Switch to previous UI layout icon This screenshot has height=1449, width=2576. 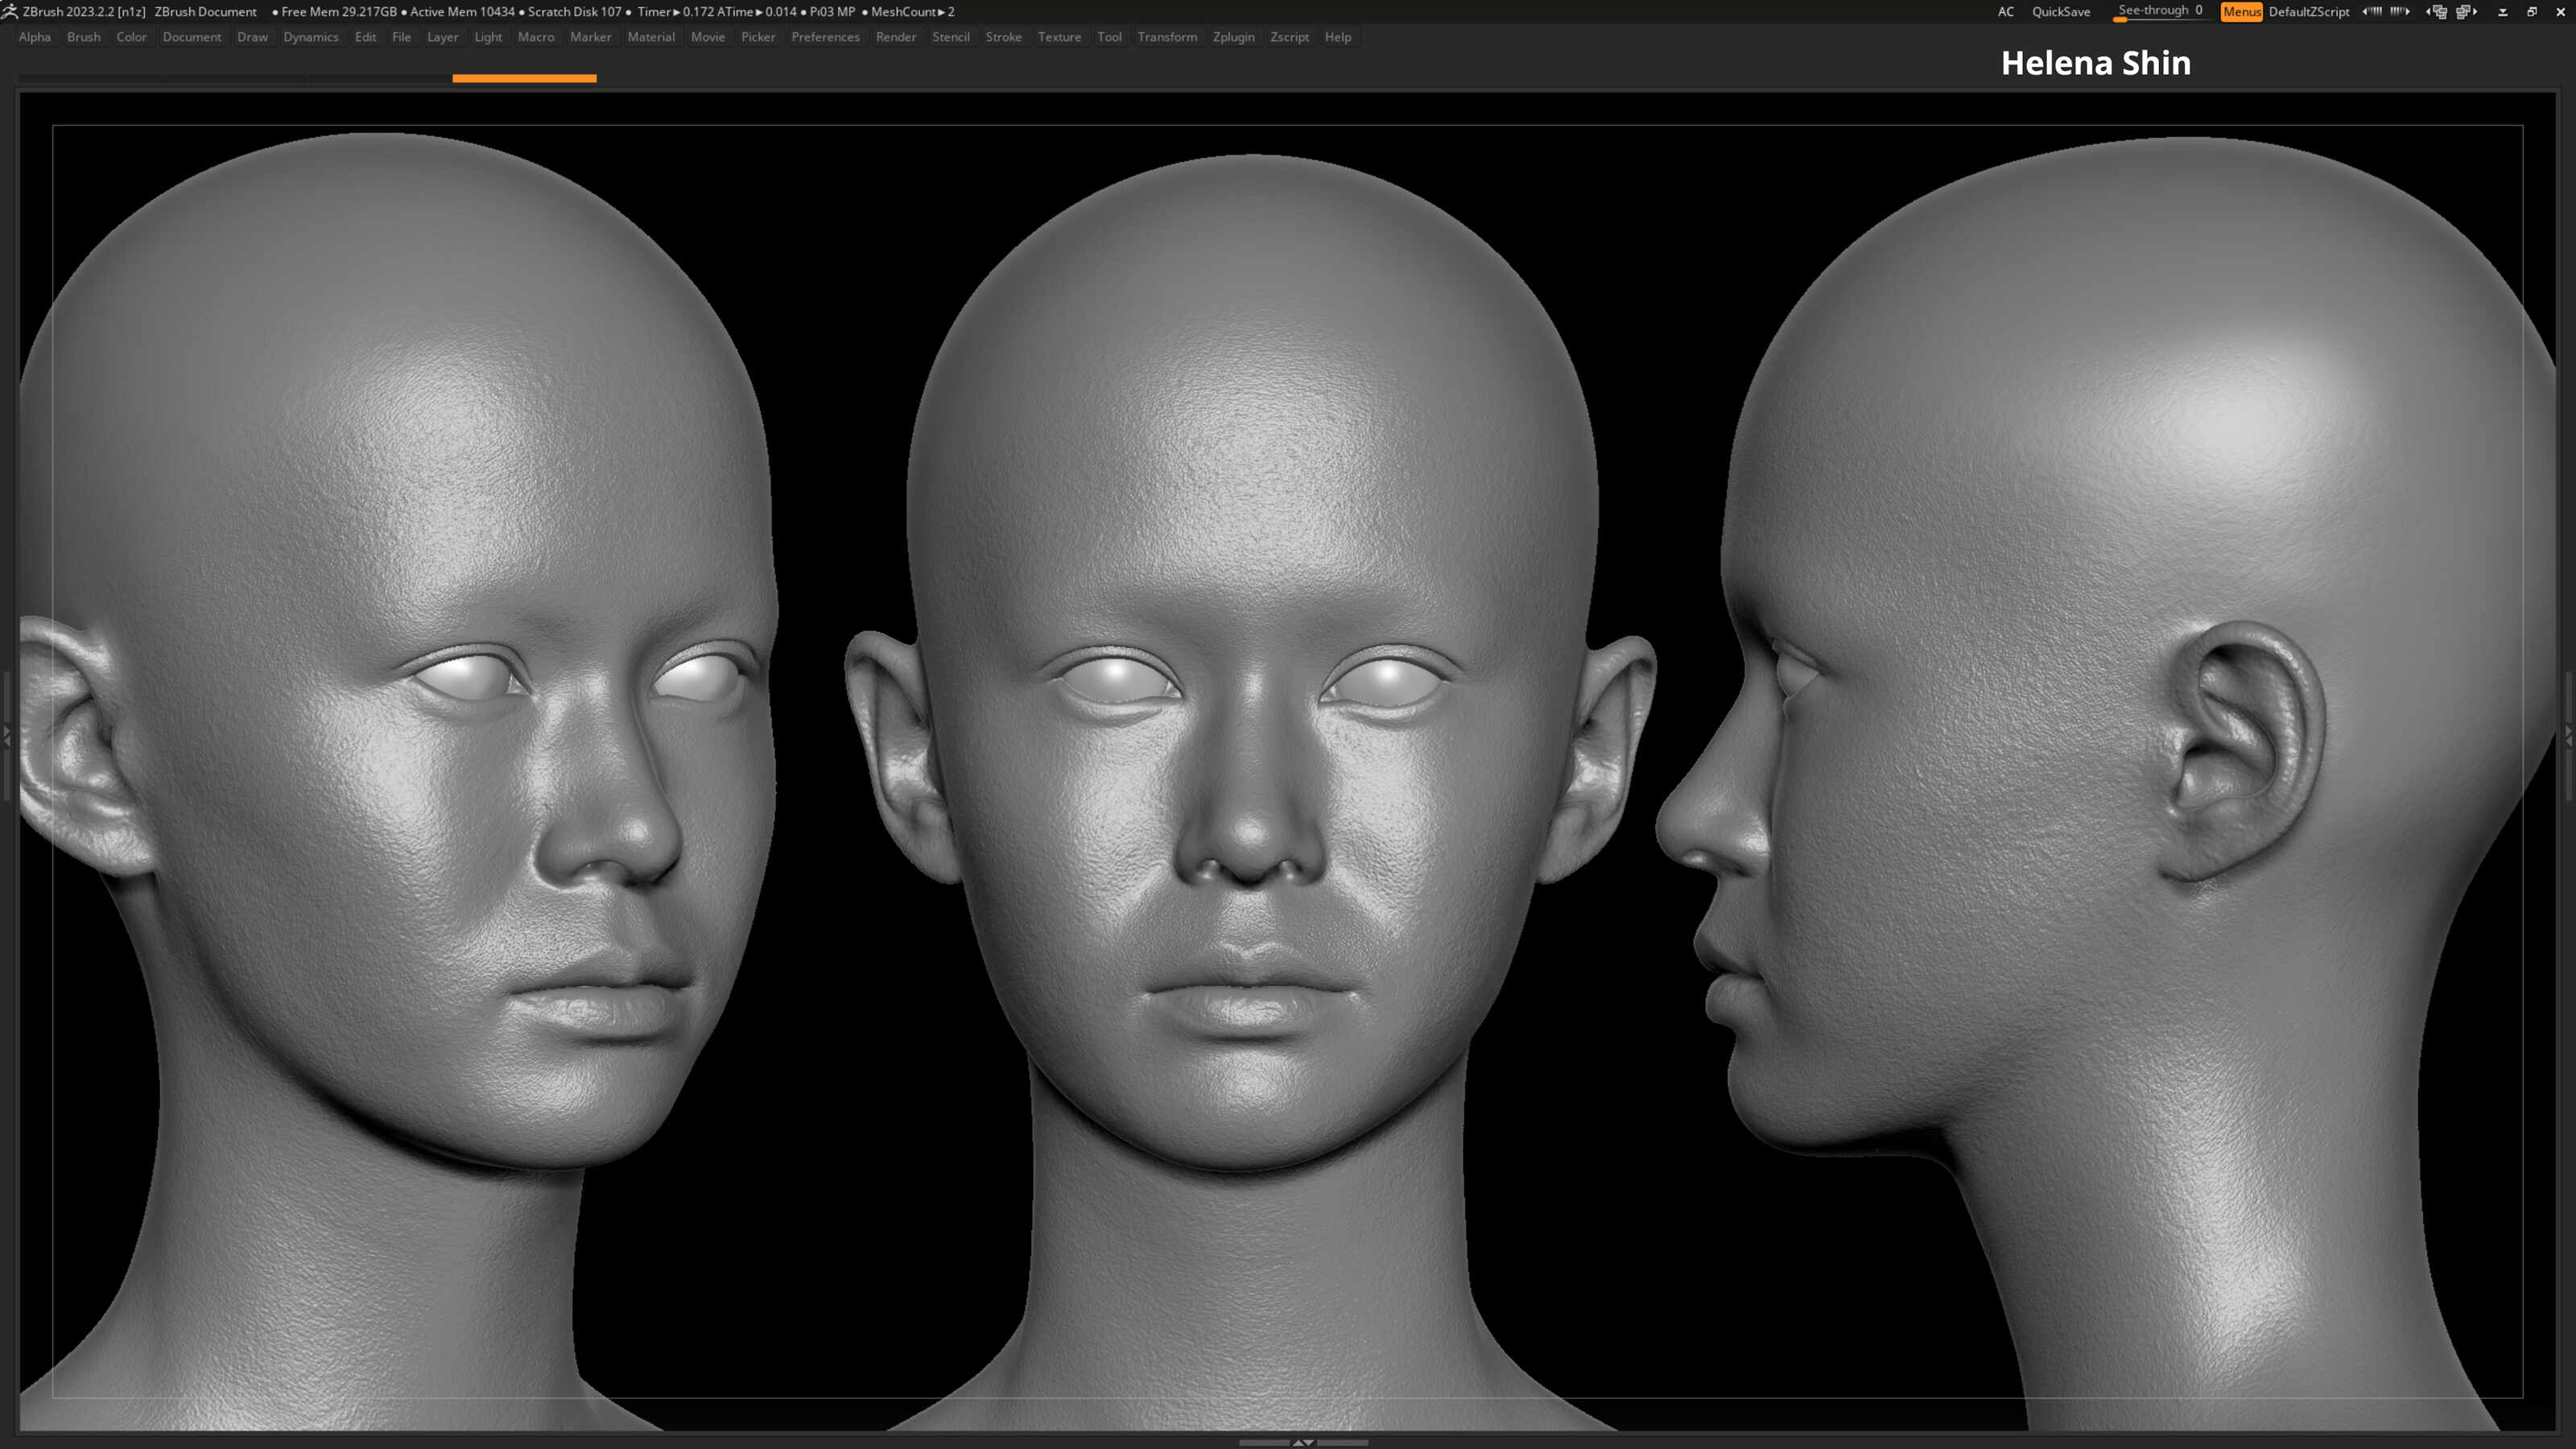[2437, 11]
